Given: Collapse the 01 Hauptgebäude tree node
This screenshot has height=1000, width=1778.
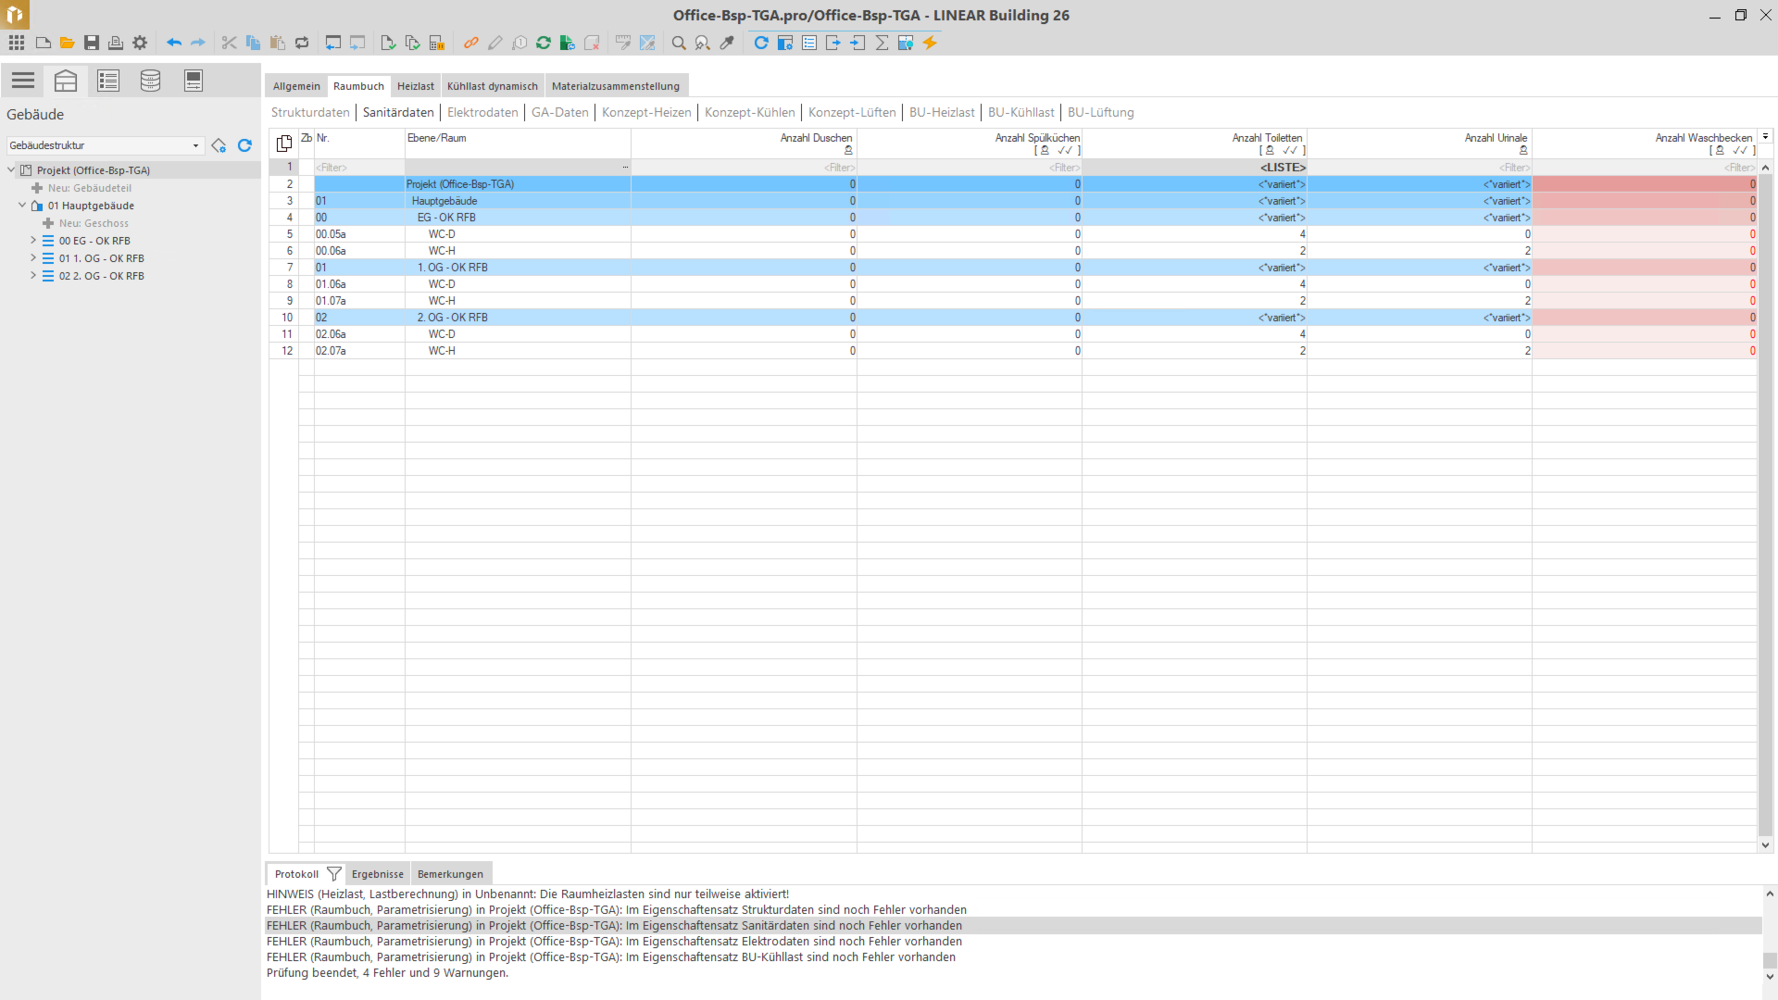Looking at the screenshot, I should [x=22, y=206].
